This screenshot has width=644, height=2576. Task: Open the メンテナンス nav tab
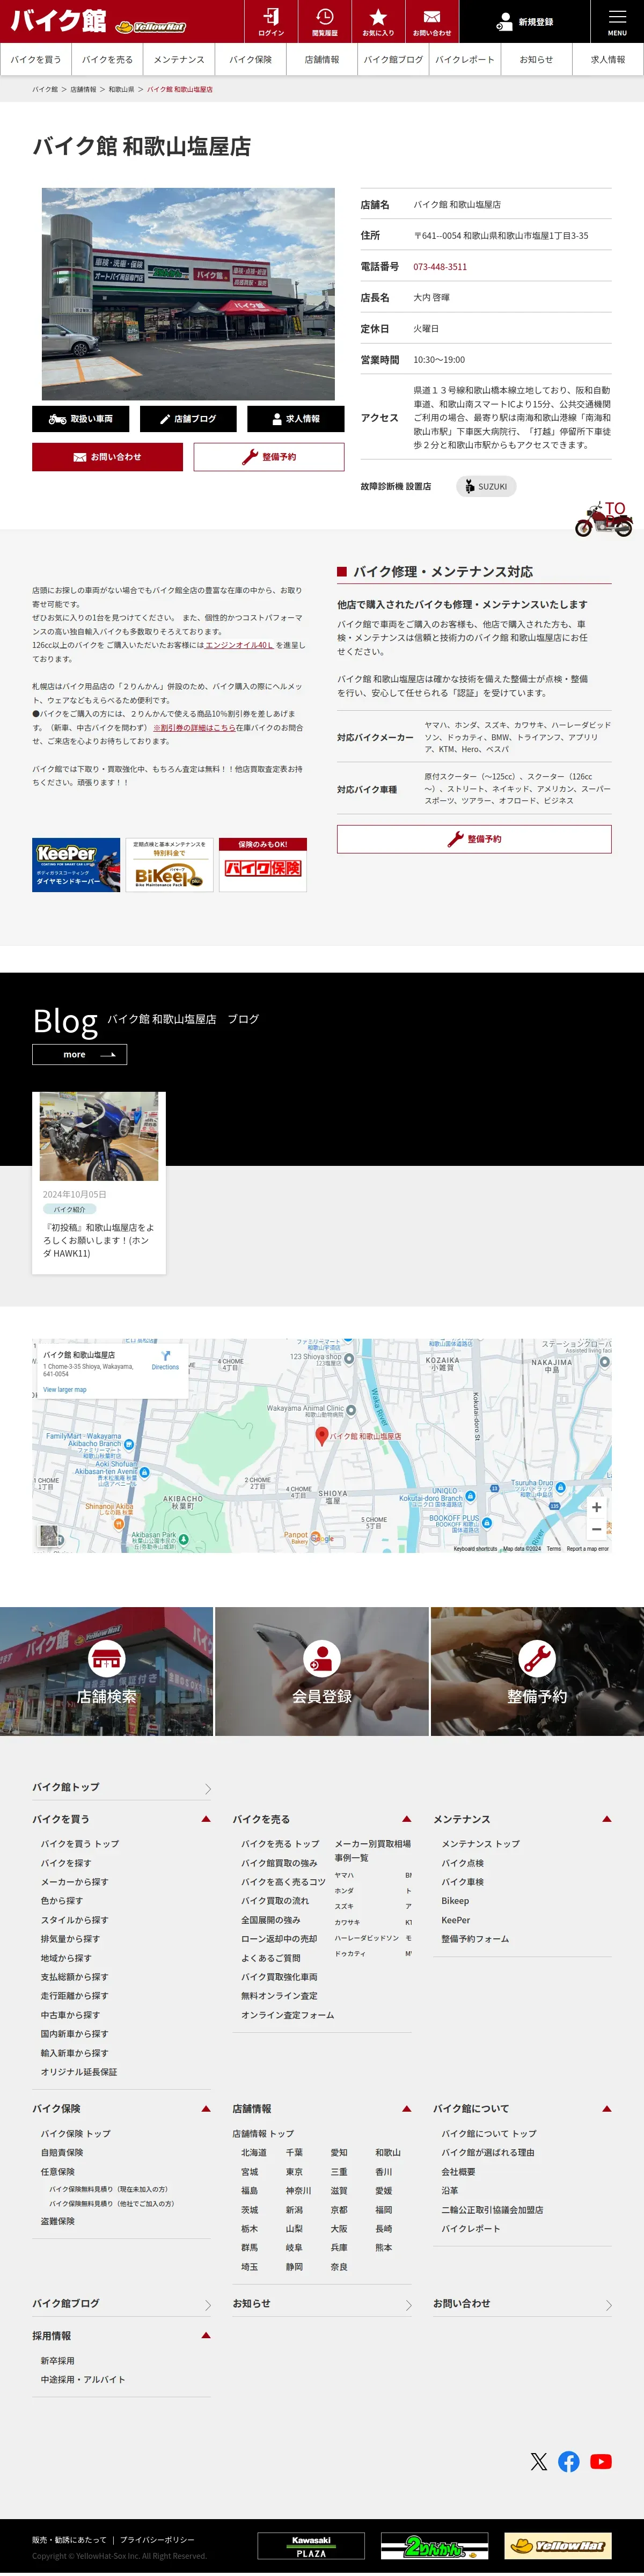(179, 60)
